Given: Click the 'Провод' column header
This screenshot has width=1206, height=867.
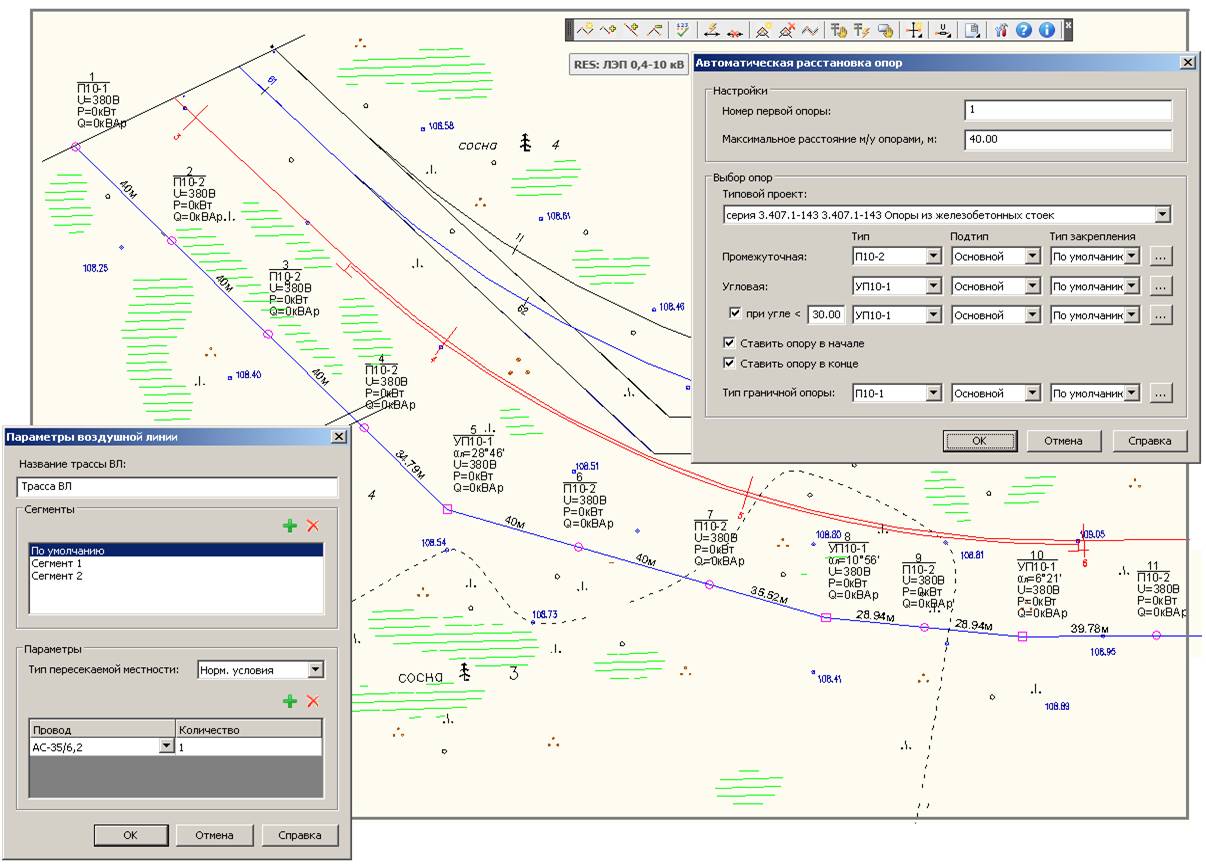Looking at the screenshot, I should tap(103, 729).
